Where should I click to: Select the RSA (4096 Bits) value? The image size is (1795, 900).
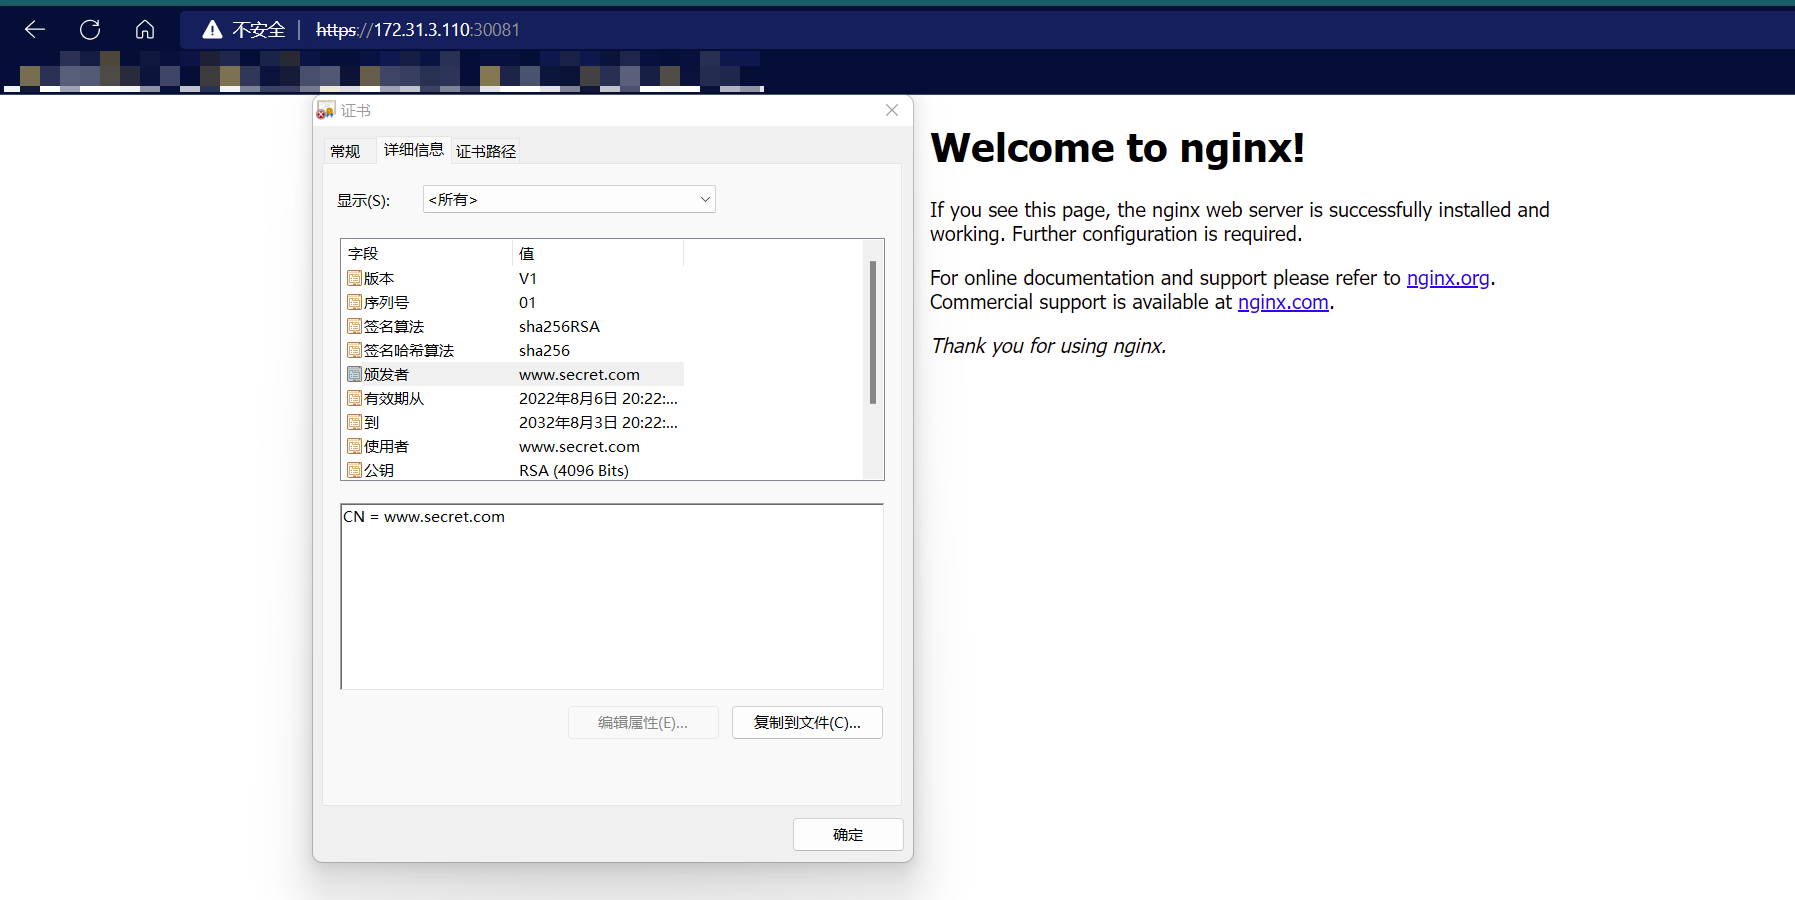point(574,470)
